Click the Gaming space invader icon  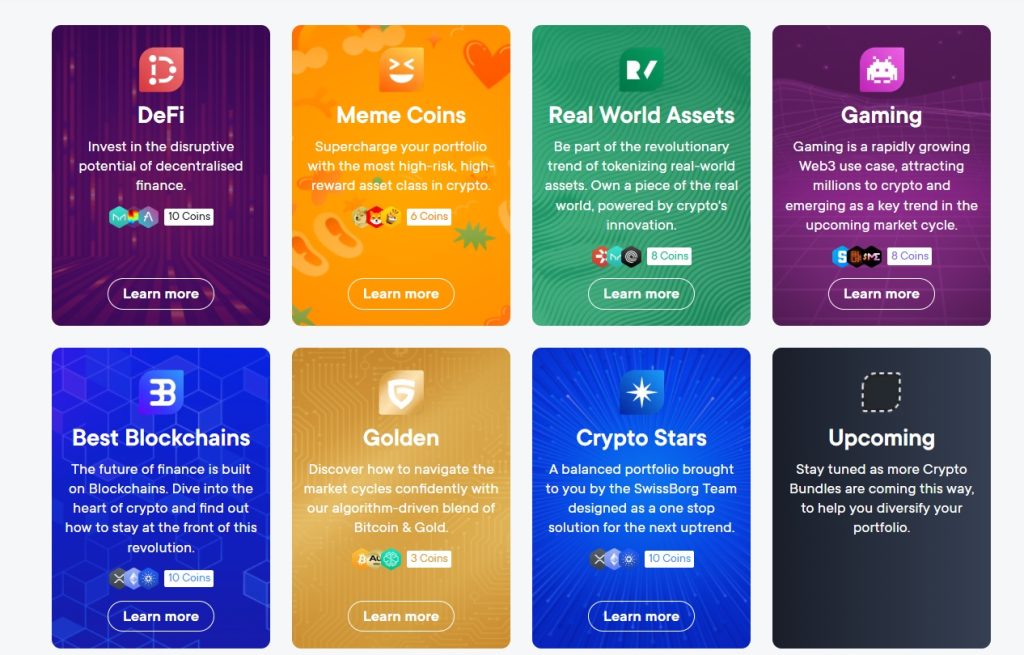tap(881, 70)
